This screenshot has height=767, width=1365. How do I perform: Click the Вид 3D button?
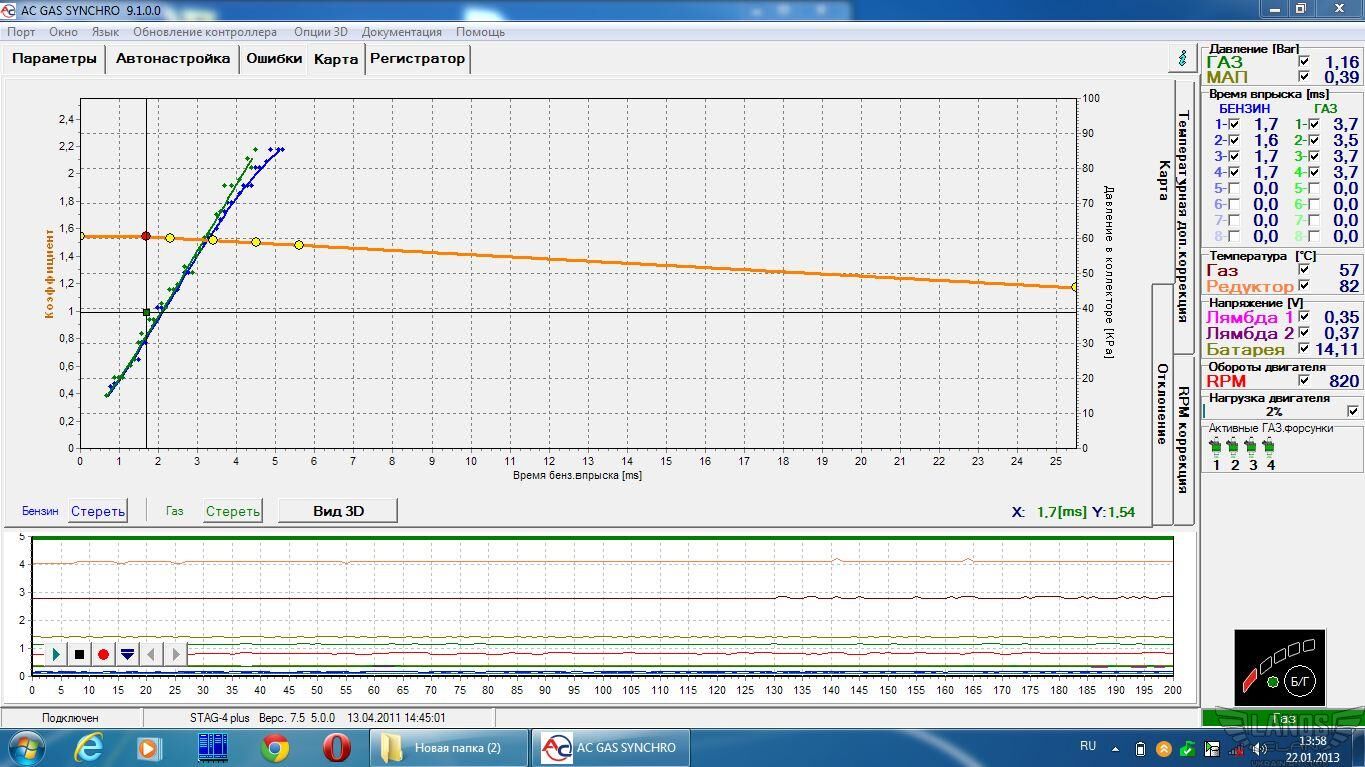(x=338, y=511)
